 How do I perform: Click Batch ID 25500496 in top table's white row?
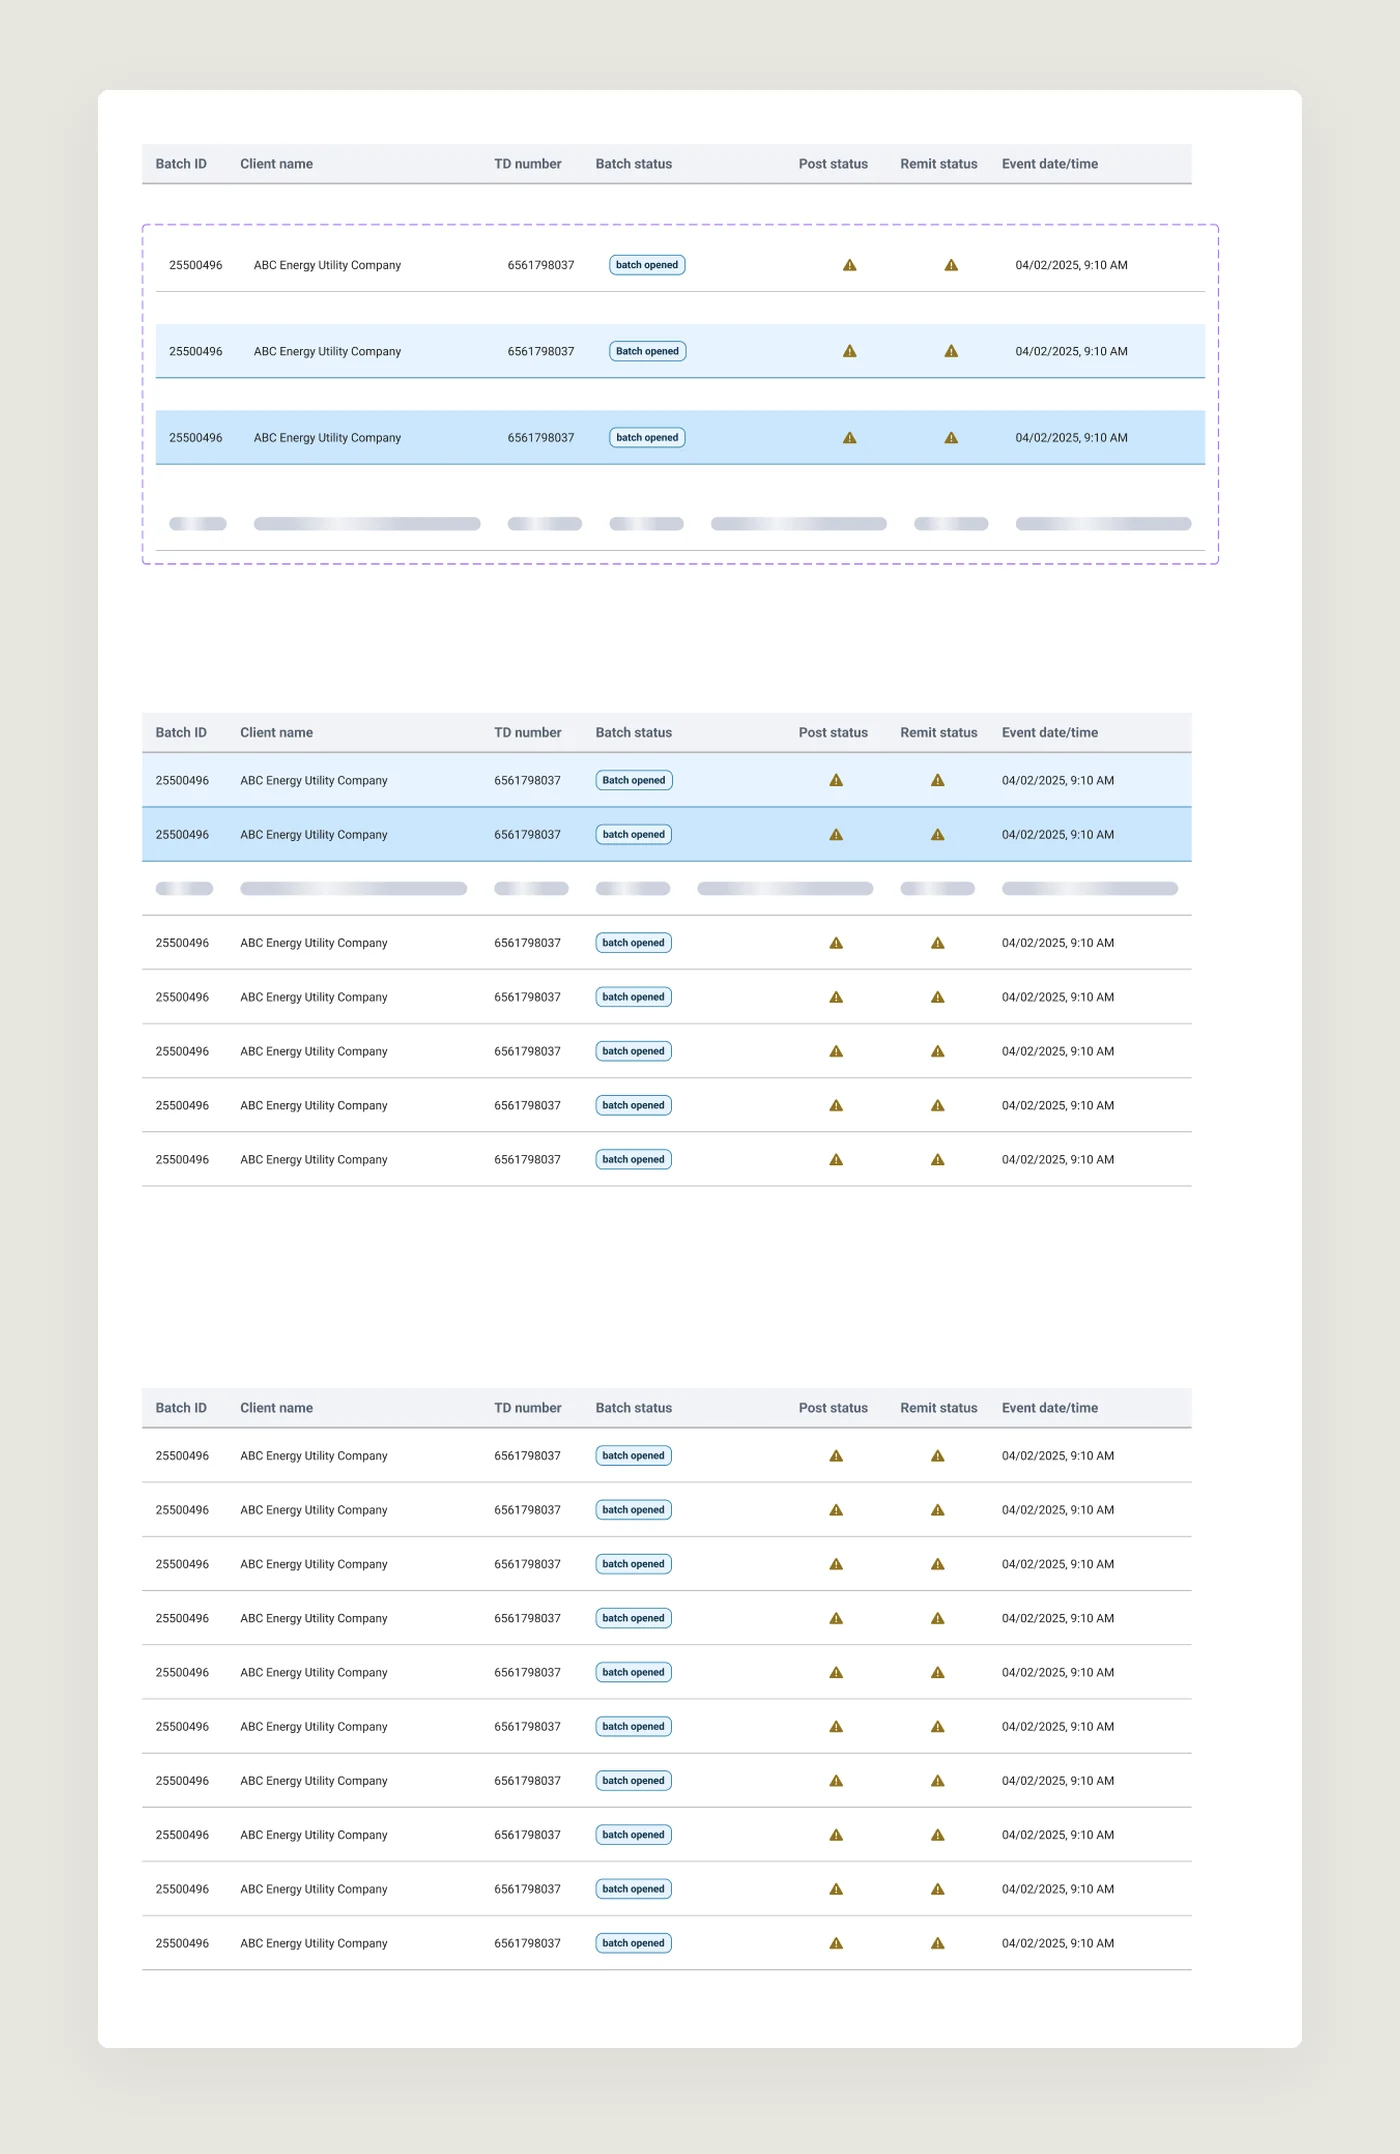click(x=196, y=265)
